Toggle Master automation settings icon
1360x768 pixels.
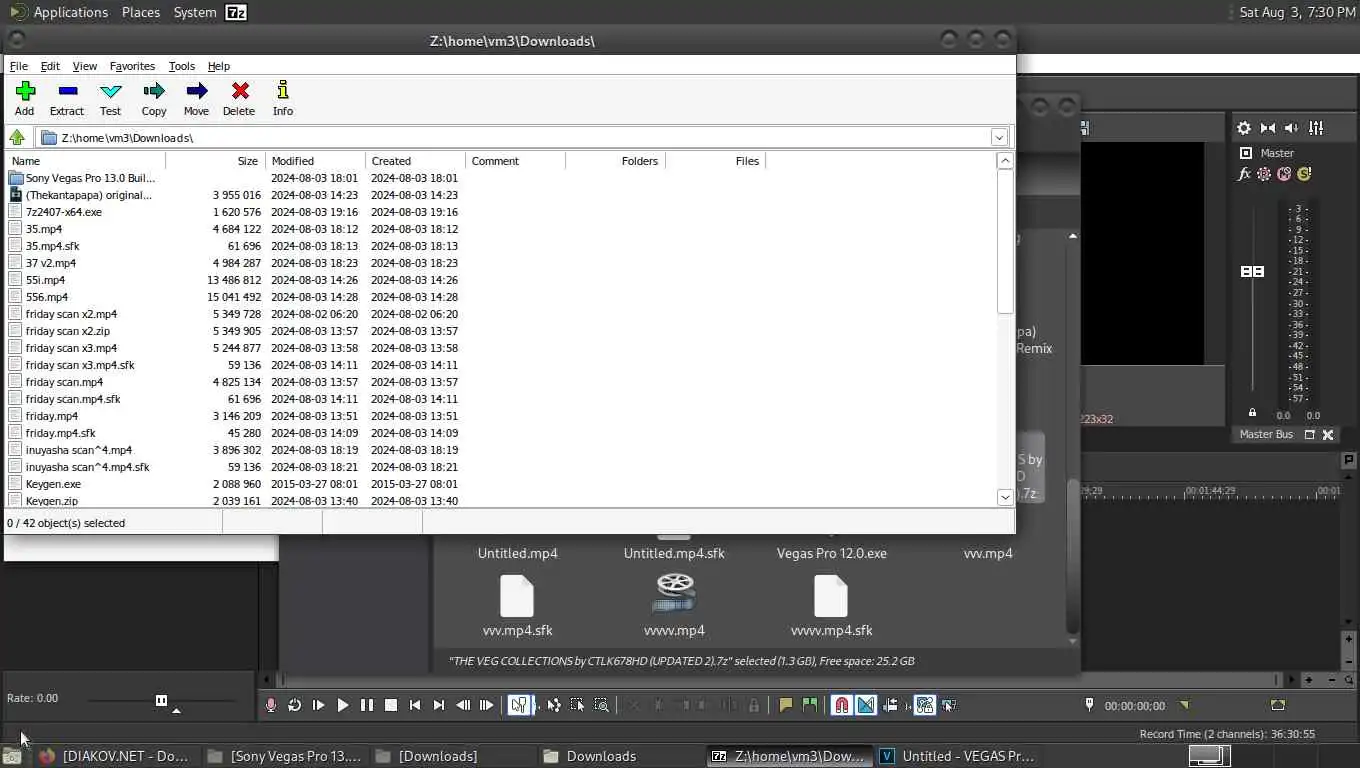(1264, 174)
